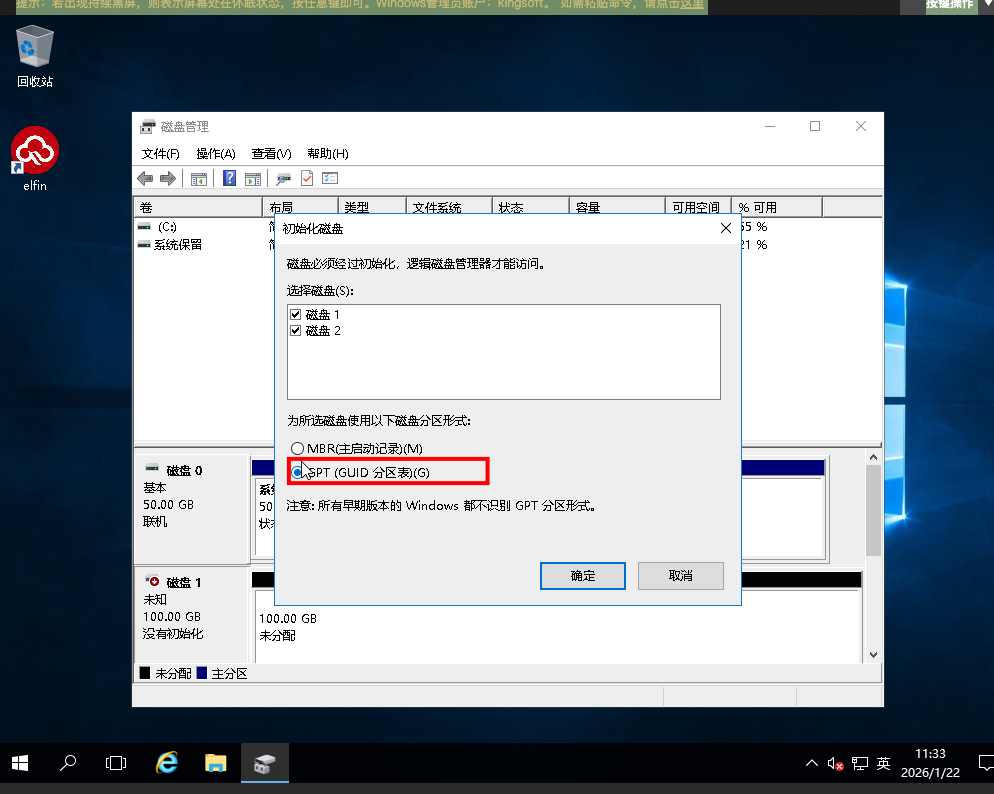Click Disk Management taskbar button
Screen dimensions: 994x794
coord(265,763)
